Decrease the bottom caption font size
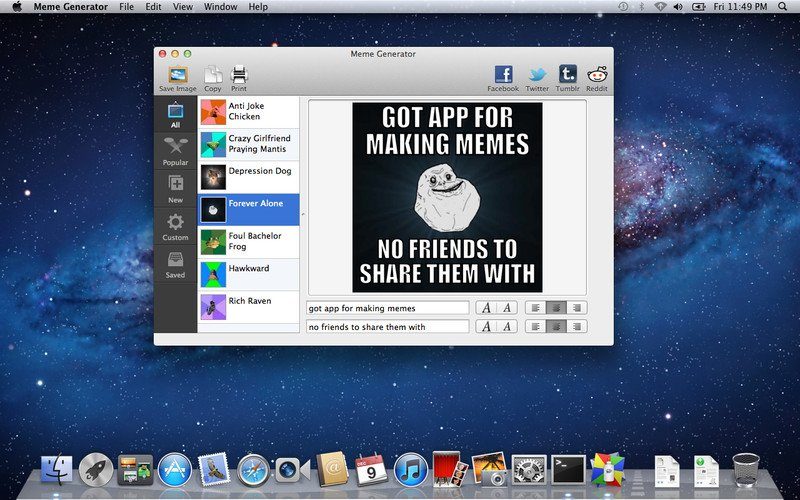Image resolution: width=800 pixels, height=500 pixels. (x=507, y=327)
